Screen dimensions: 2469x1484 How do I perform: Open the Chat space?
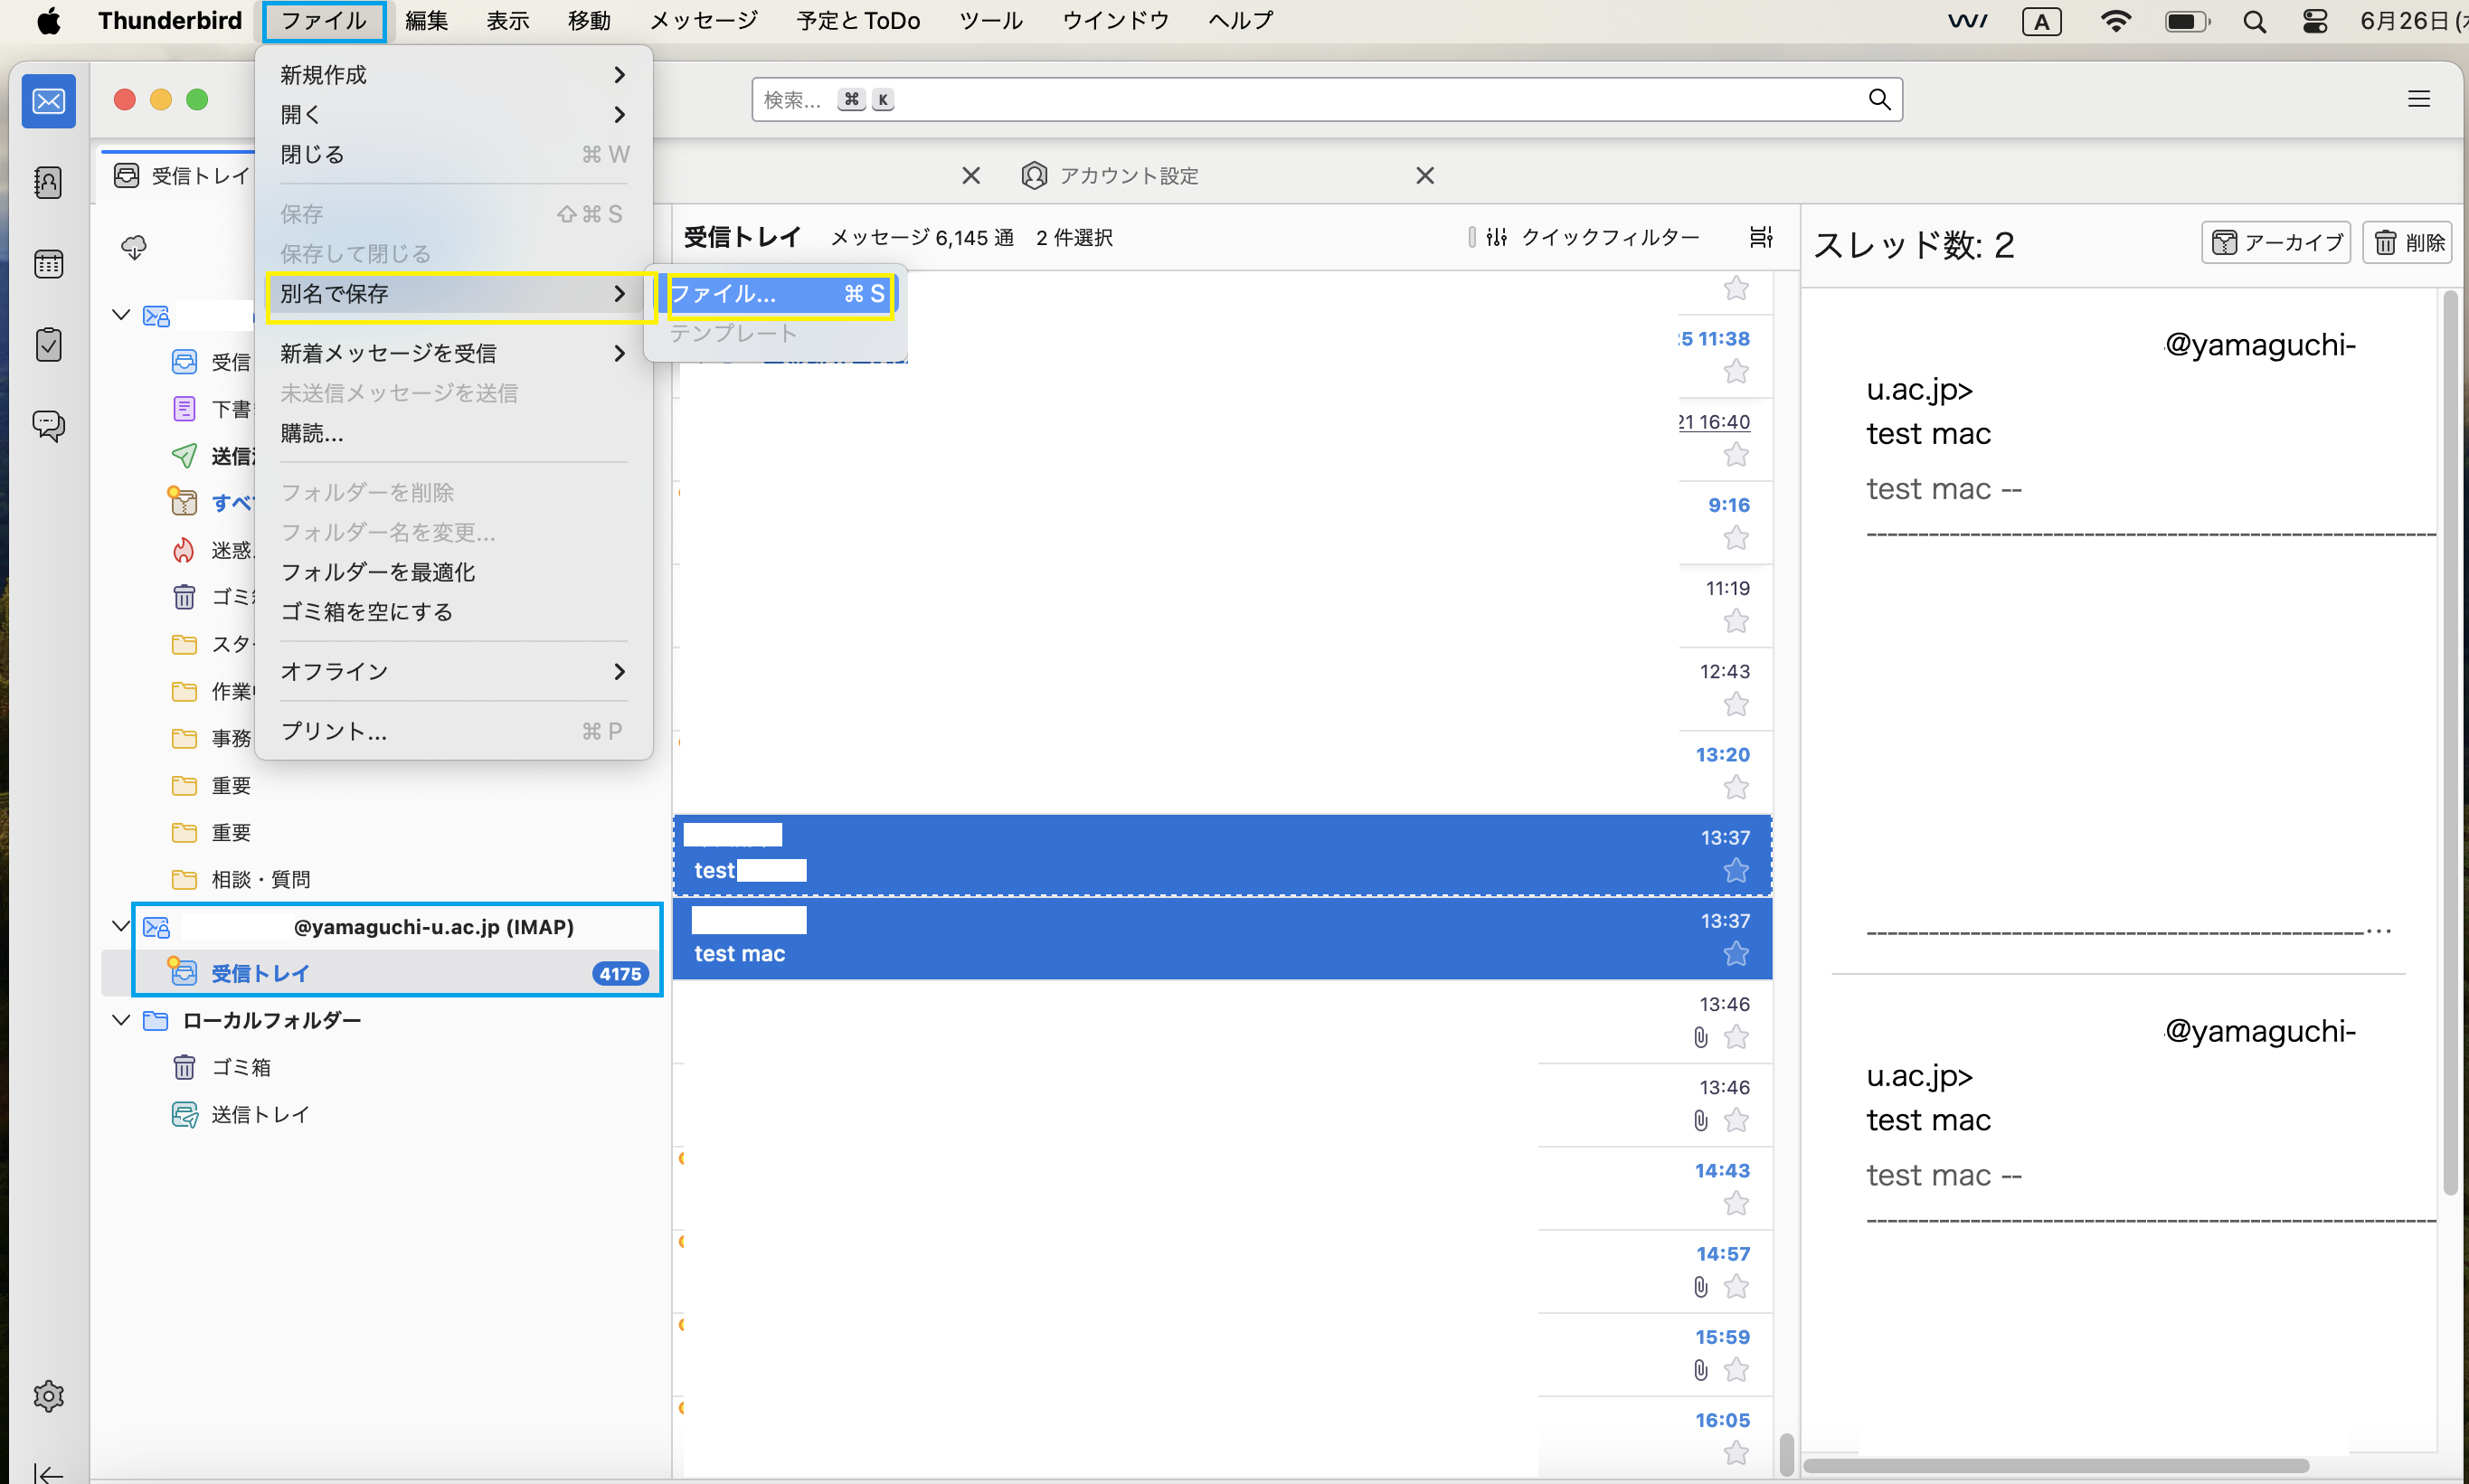(x=48, y=426)
